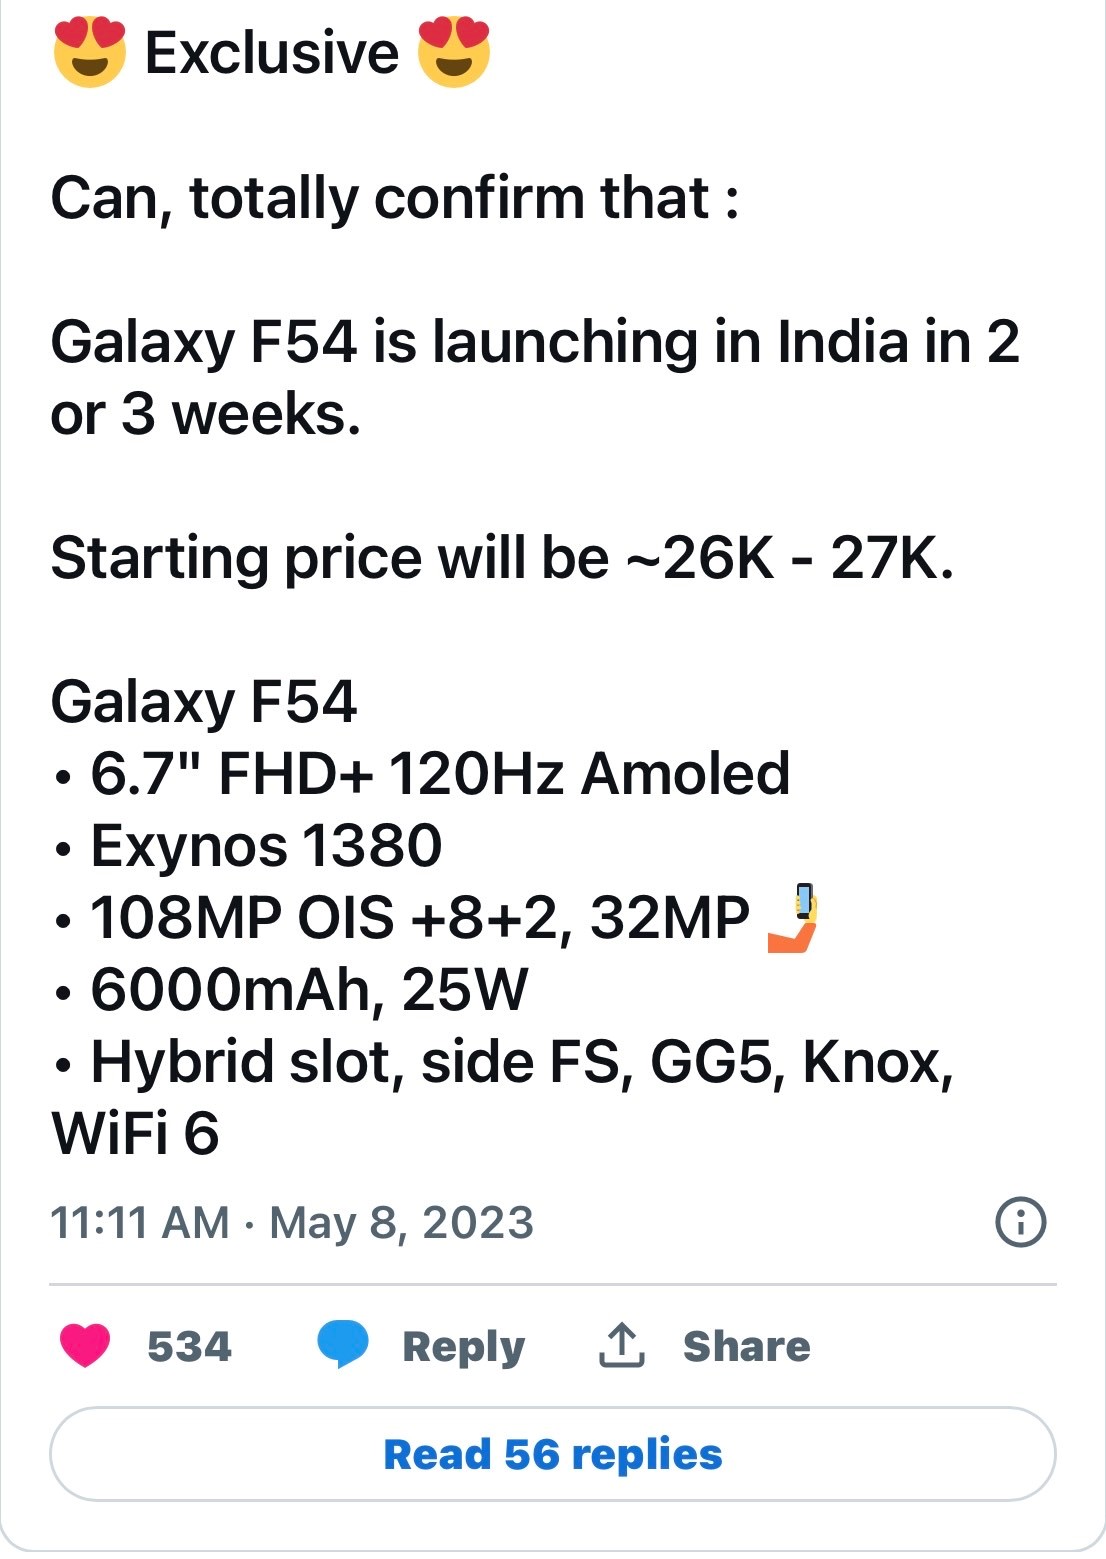Image resolution: width=1106 pixels, height=1559 pixels.
Task: Click the share upload arrow icon
Action: coord(621,1345)
